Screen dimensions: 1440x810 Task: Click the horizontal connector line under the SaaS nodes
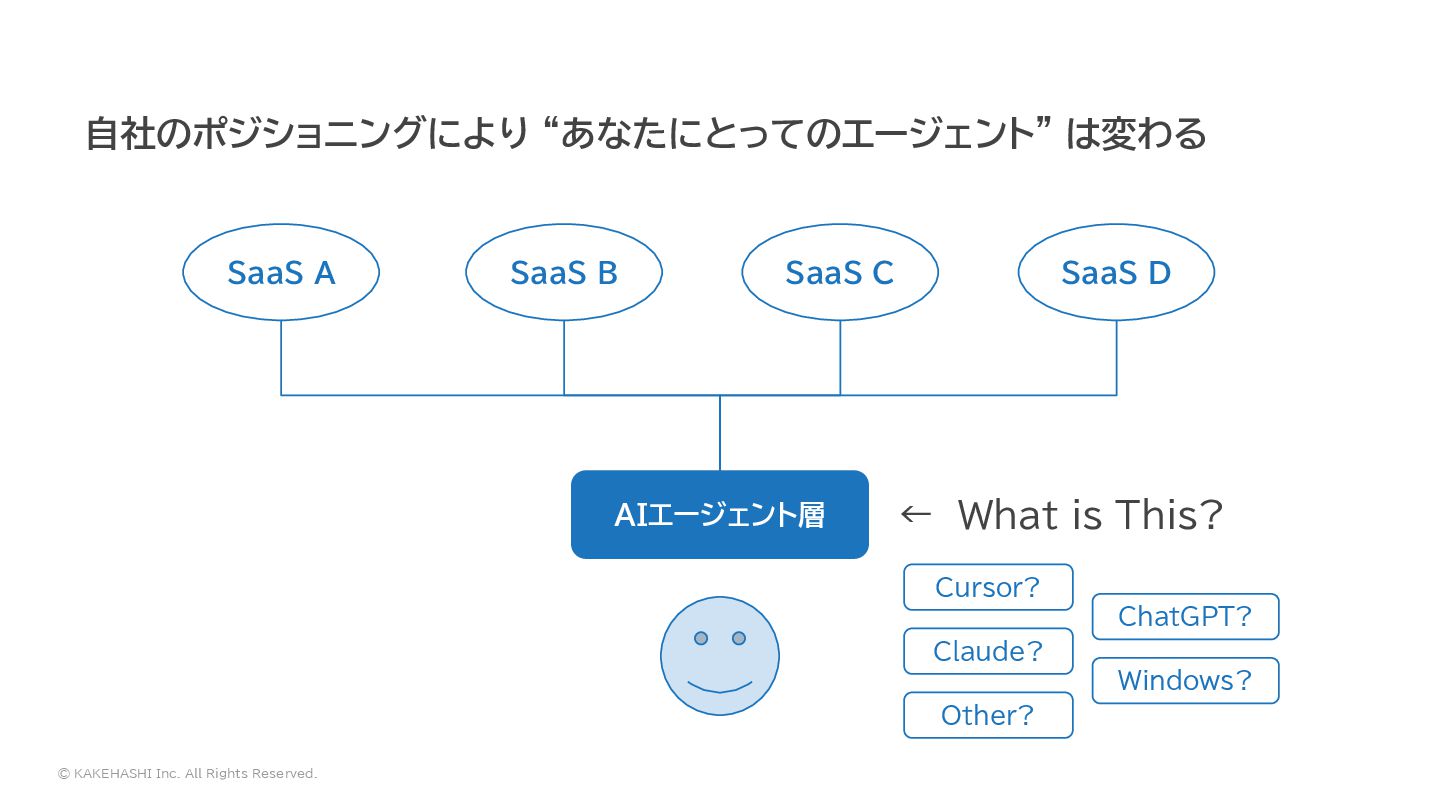tap(698, 395)
